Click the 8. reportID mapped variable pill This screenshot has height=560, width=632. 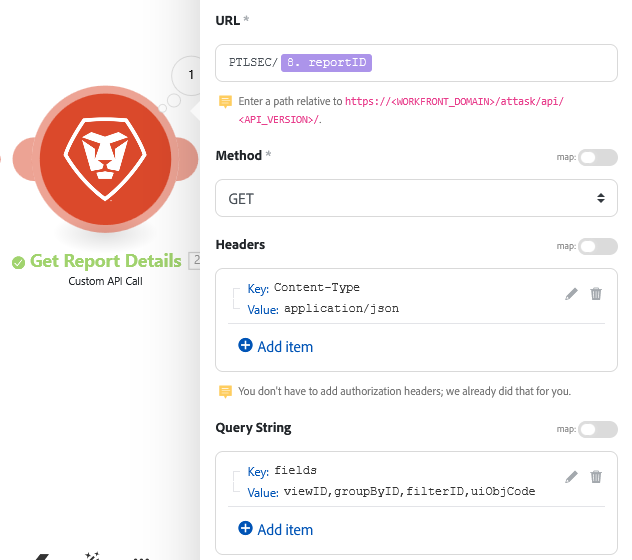327,62
